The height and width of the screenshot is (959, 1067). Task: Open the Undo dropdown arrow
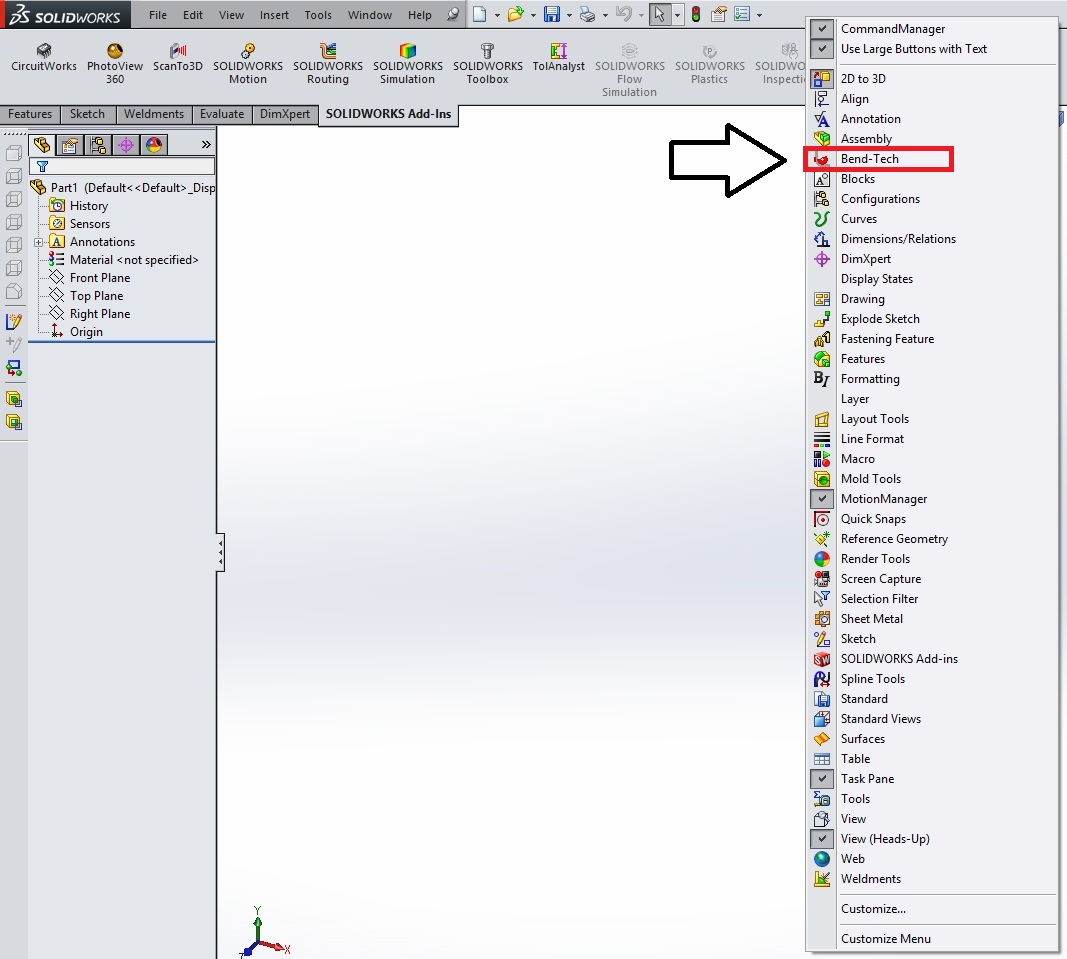point(641,15)
